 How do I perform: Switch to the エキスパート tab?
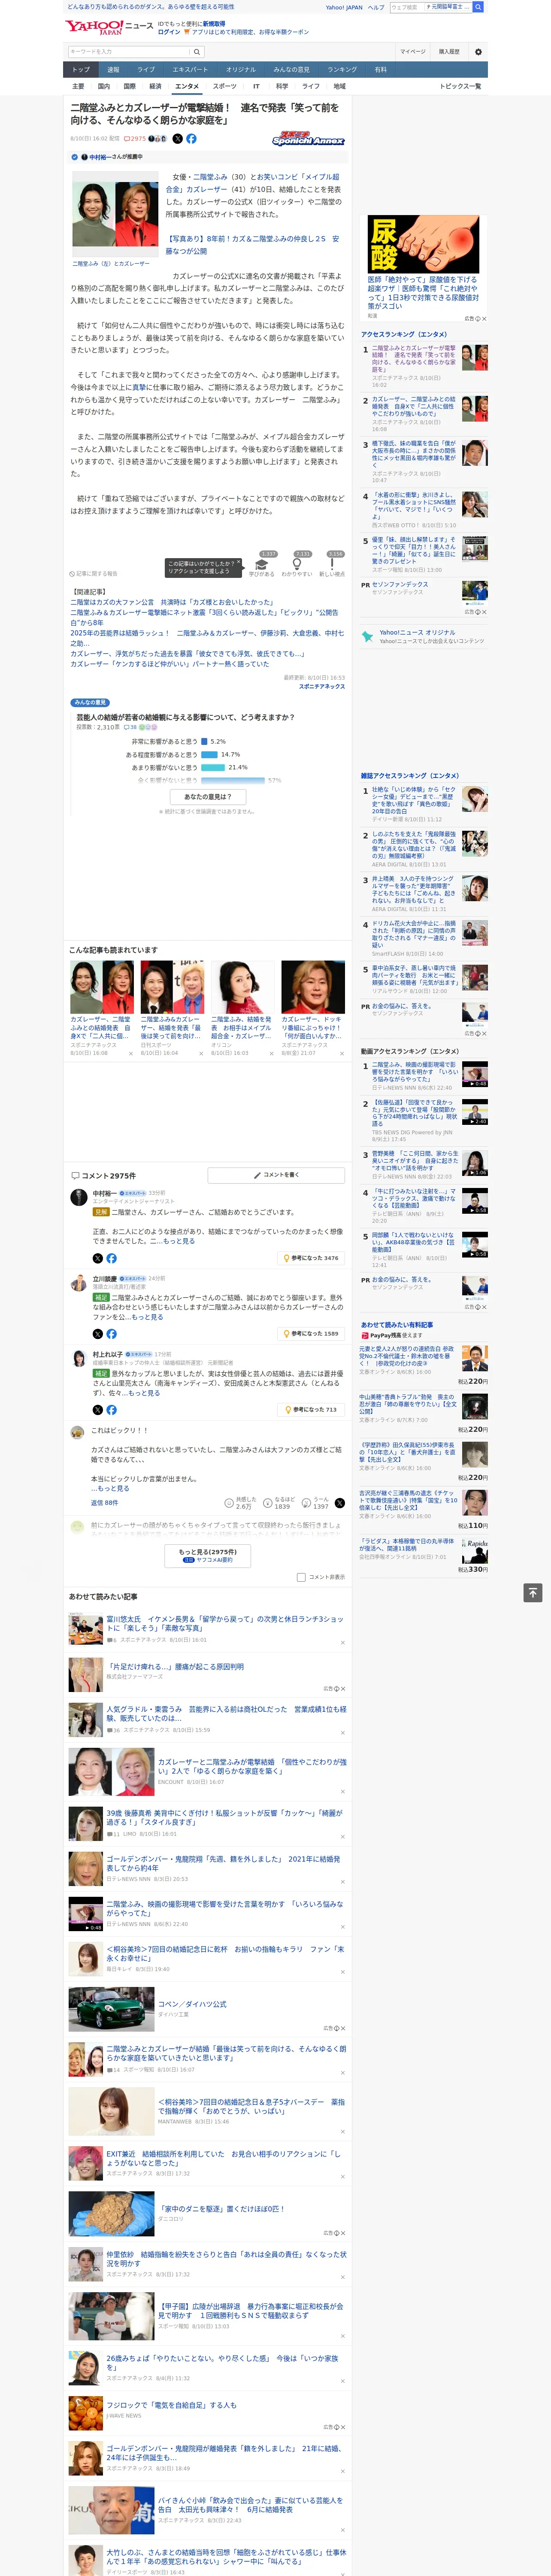coord(190,69)
